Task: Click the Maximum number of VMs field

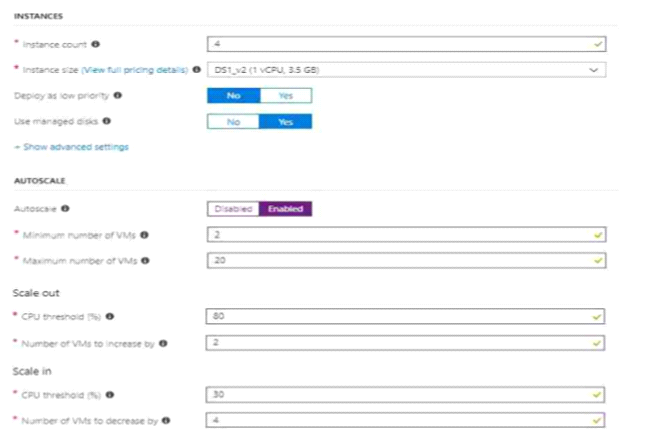Action: pos(406,260)
